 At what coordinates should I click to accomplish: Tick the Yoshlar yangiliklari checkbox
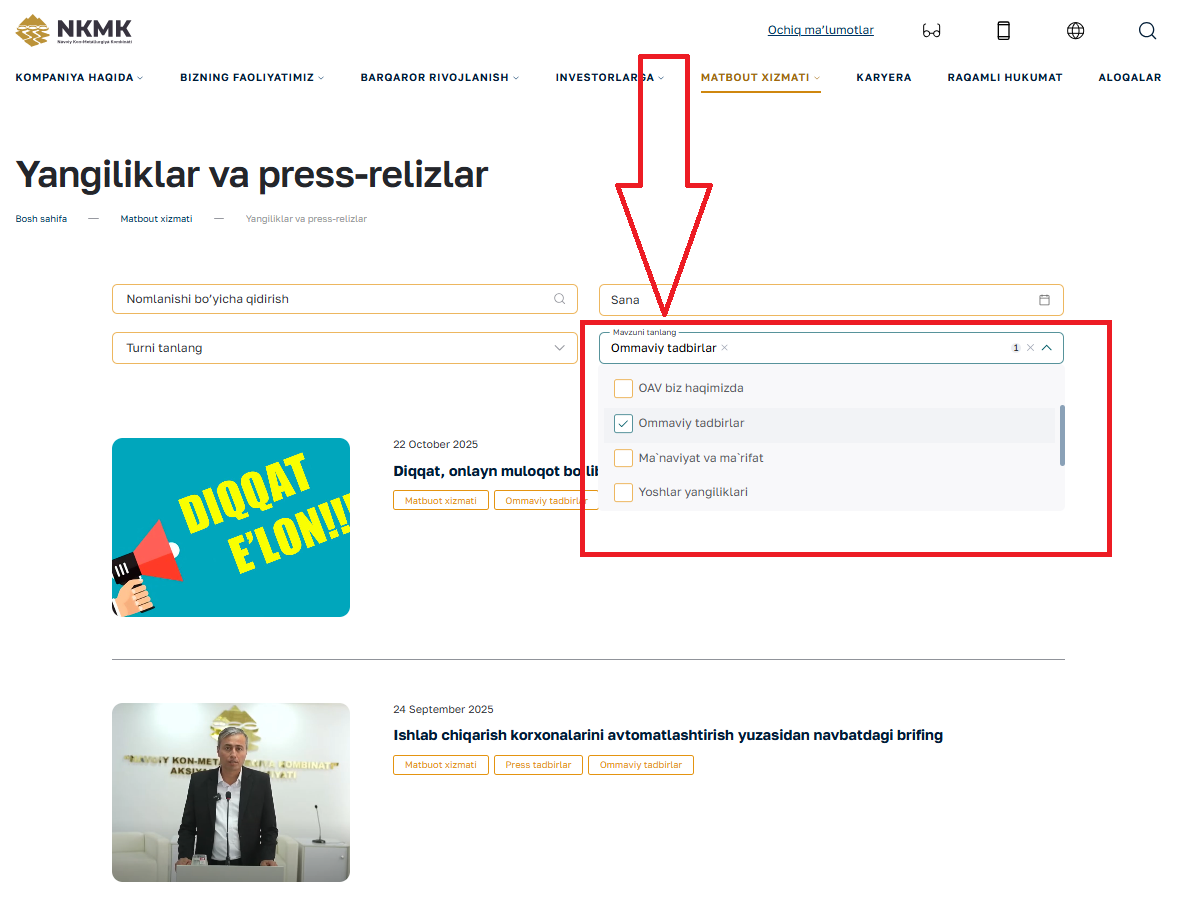point(623,492)
